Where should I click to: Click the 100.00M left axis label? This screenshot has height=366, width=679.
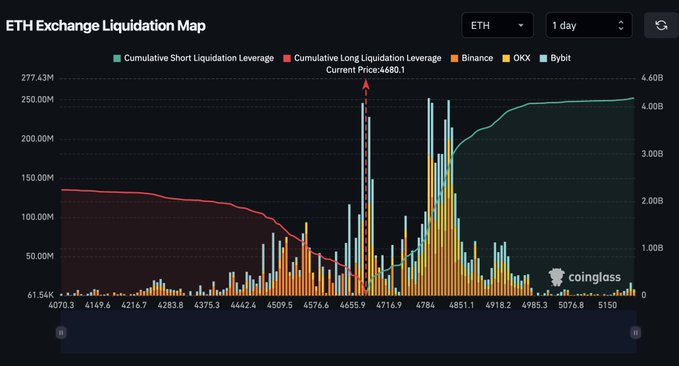[x=37, y=217]
